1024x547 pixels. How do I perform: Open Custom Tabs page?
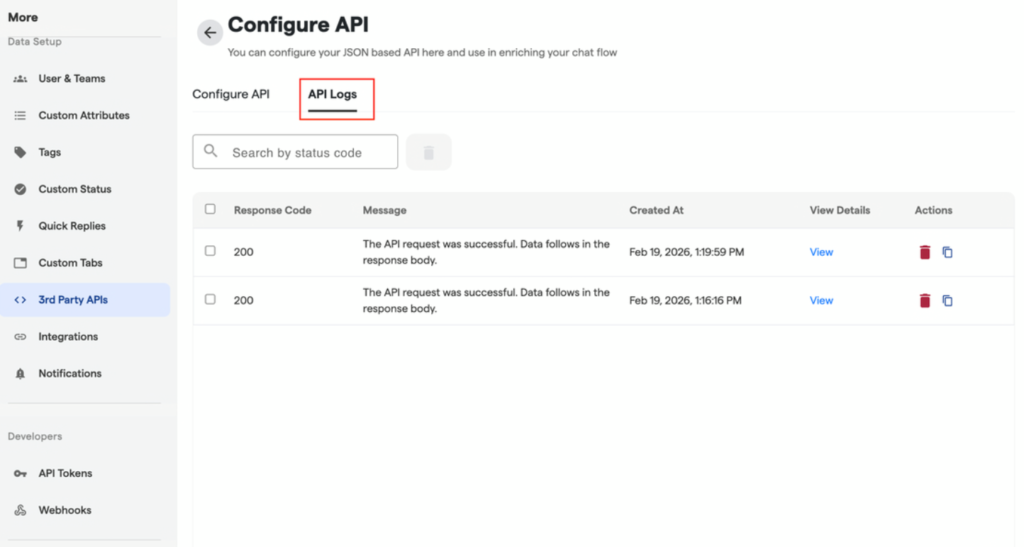tap(71, 263)
